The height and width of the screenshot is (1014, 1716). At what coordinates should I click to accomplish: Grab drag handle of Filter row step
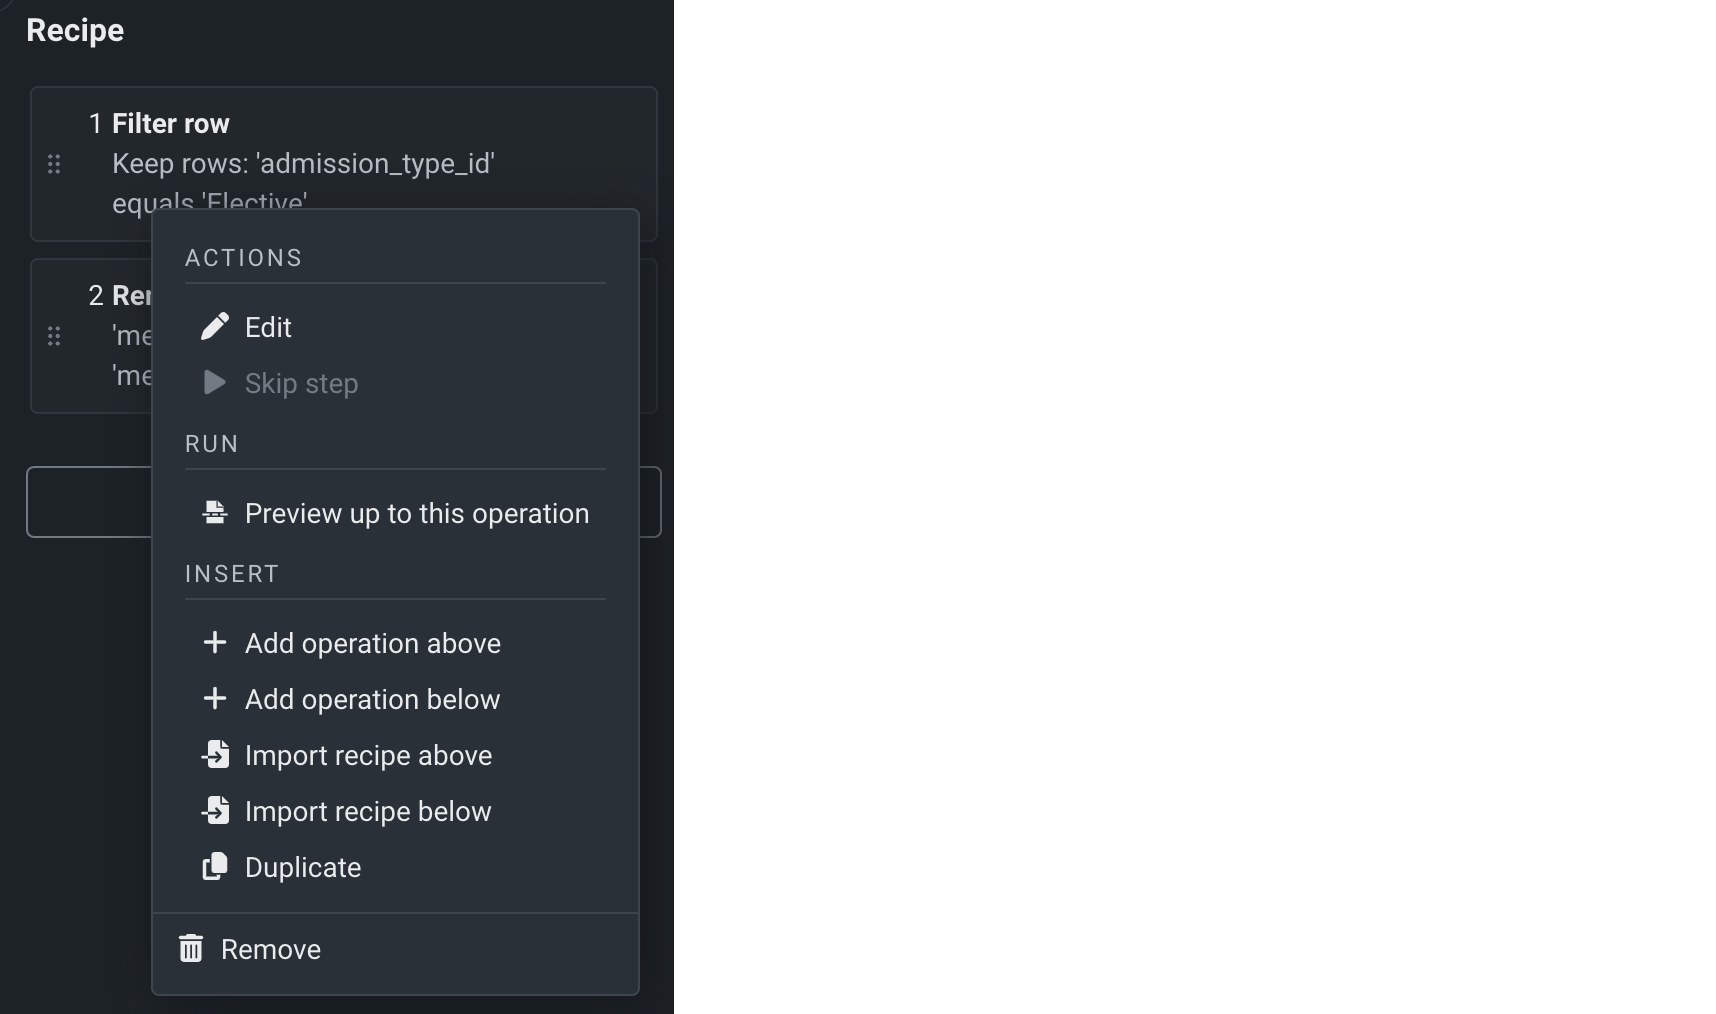[x=54, y=164]
